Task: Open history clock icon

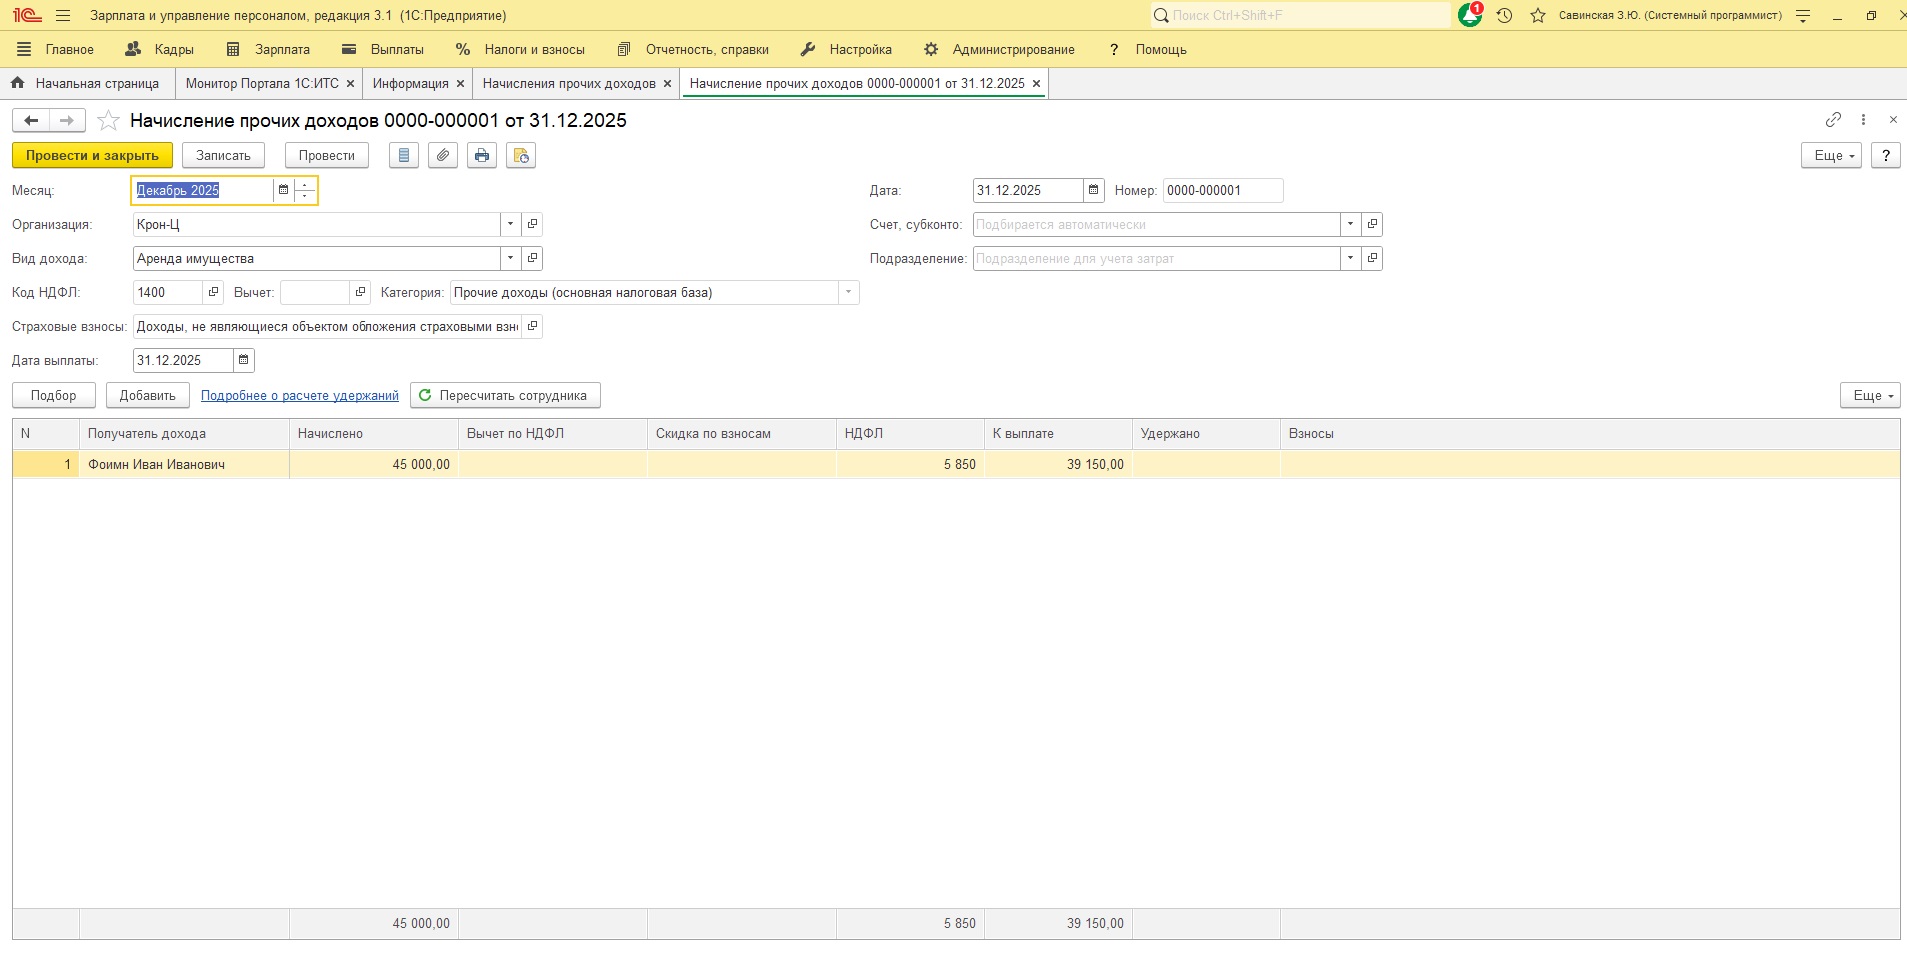Action: [x=1504, y=16]
